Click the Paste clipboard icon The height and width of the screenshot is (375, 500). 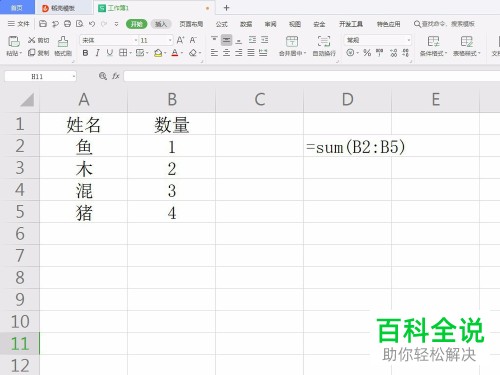click(14, 42)
